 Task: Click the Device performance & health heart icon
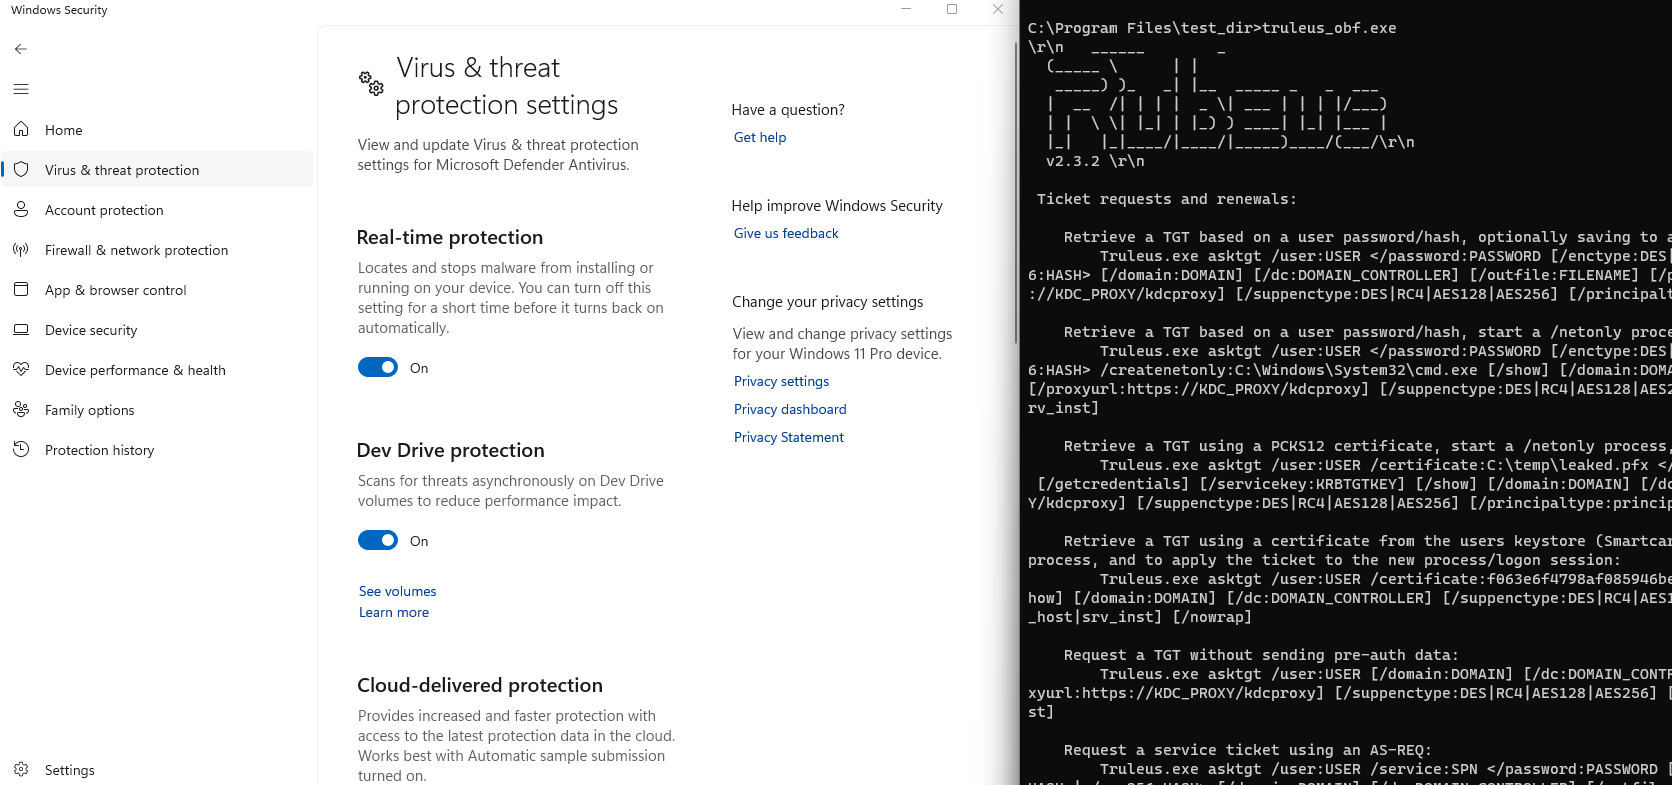21,369
